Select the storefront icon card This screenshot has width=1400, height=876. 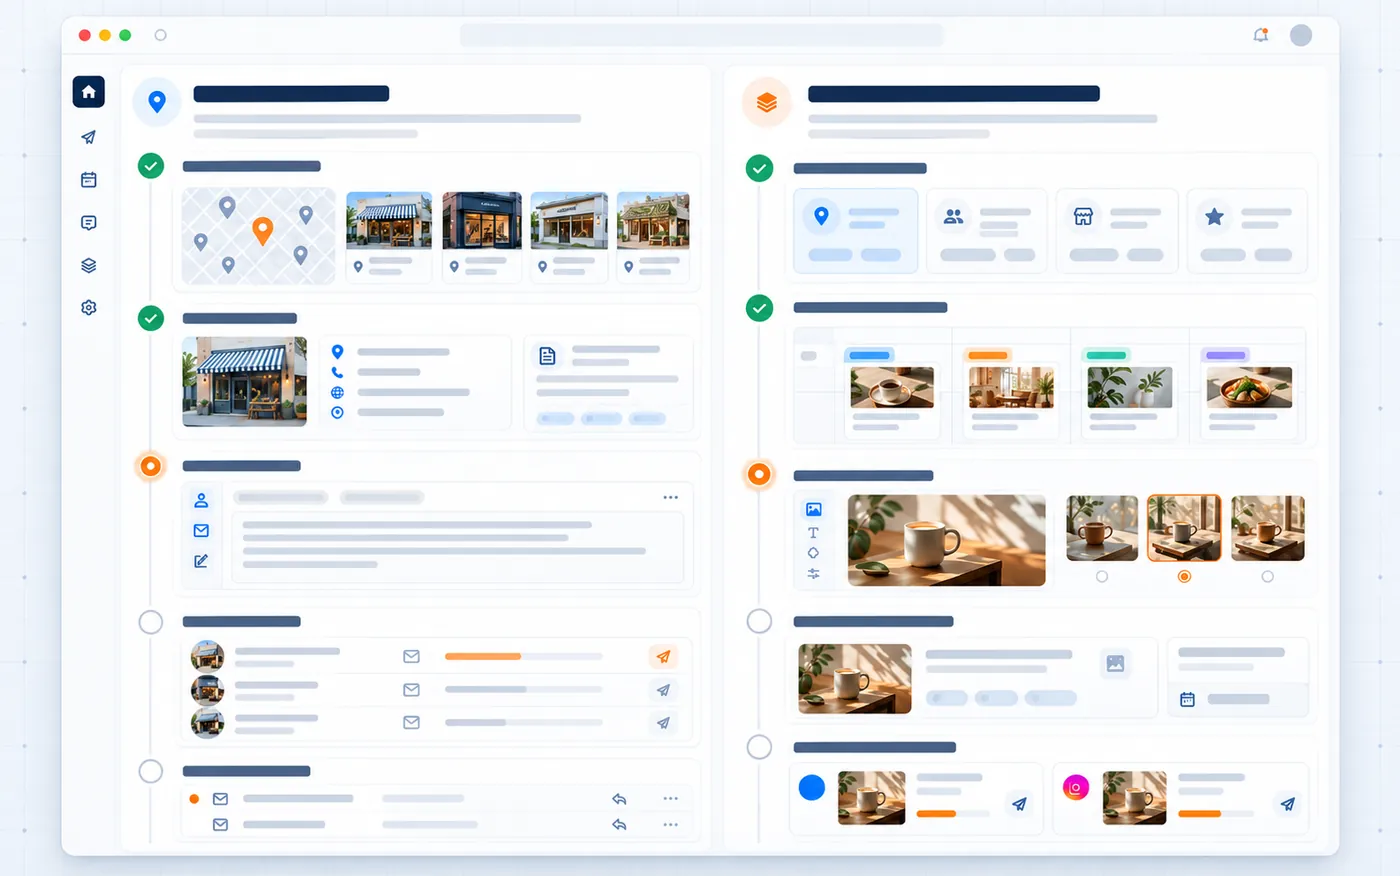(x=1117, y=231)
